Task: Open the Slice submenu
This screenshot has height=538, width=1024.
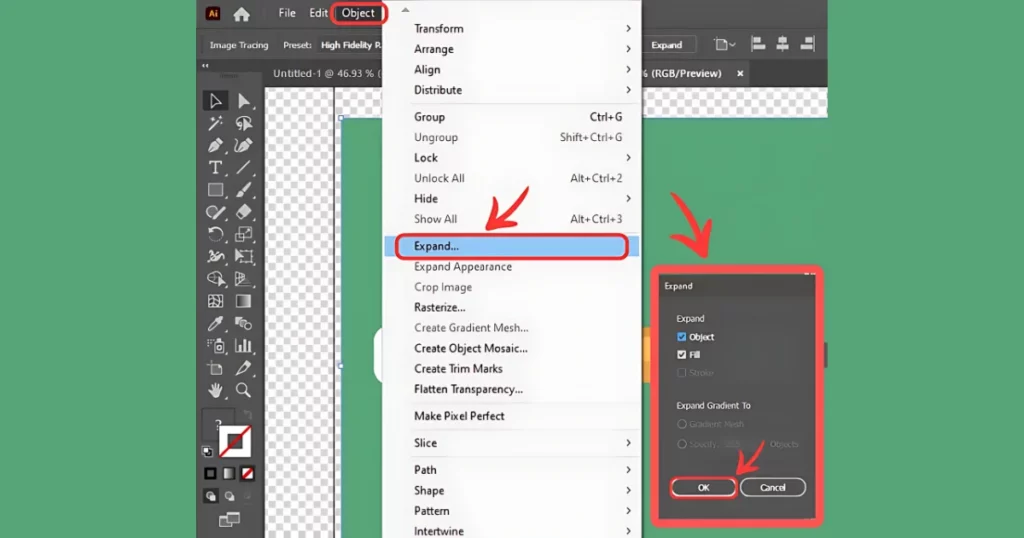Action: click(x=512, y=443)
